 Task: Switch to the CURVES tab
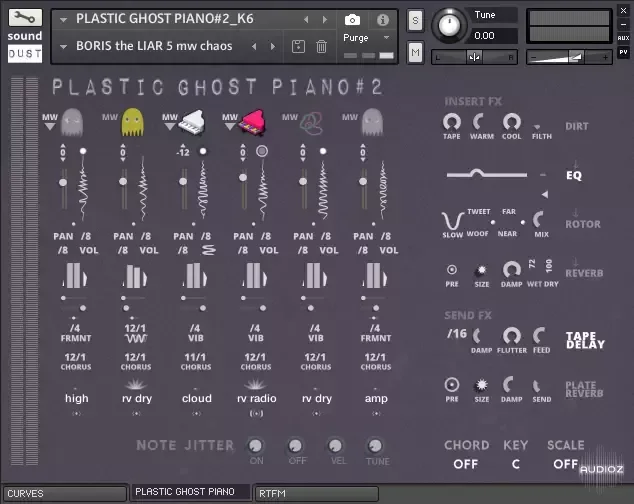click(x=64, y=493)
